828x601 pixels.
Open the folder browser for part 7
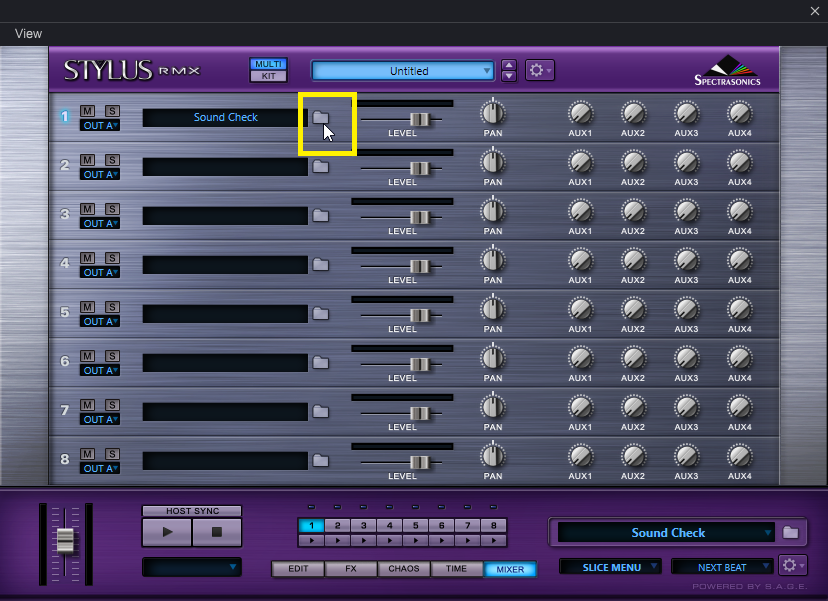coord(321,411)
